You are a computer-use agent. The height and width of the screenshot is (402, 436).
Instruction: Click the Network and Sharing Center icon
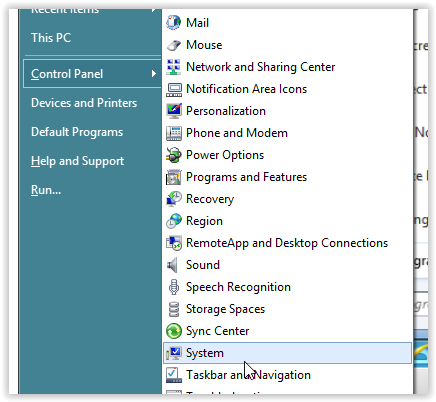tap(174, 67)
